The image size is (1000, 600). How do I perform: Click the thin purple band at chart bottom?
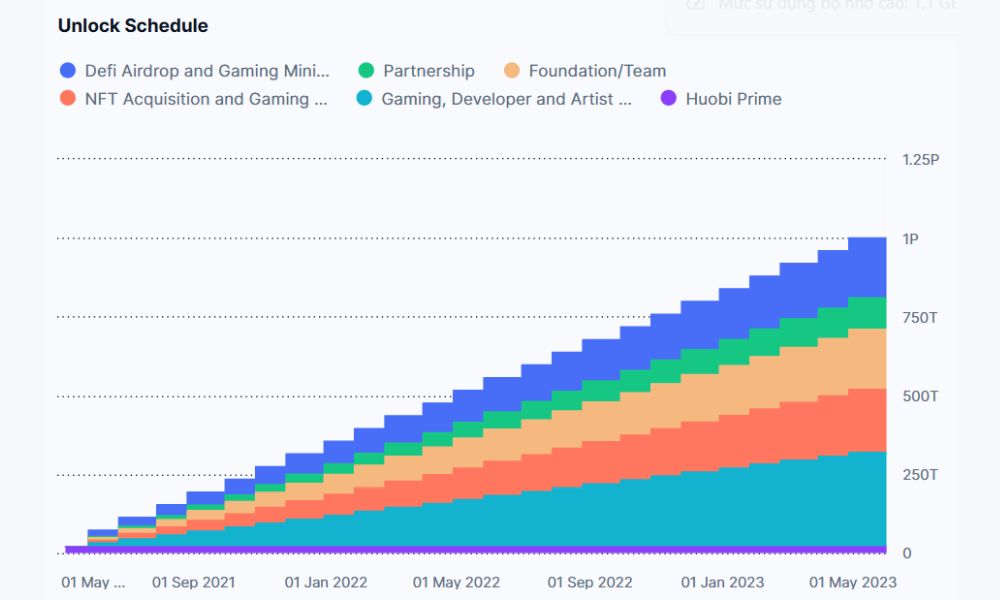500,549
